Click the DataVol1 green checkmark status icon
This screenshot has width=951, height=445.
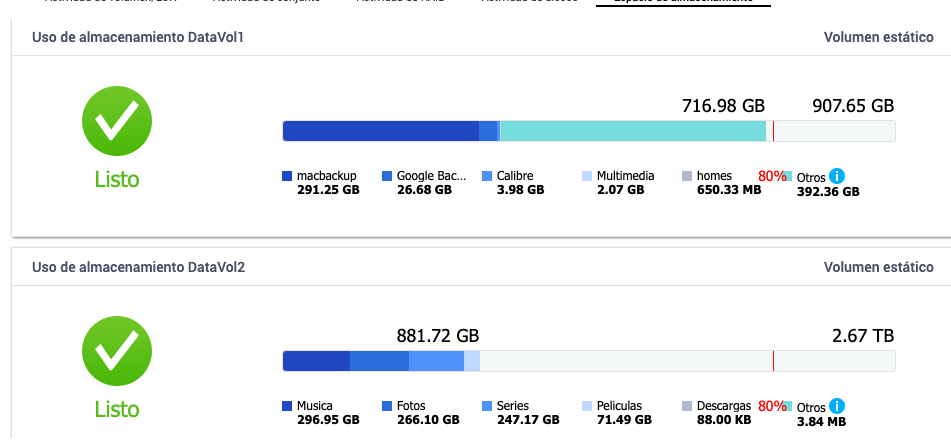[x=117, y=120]
